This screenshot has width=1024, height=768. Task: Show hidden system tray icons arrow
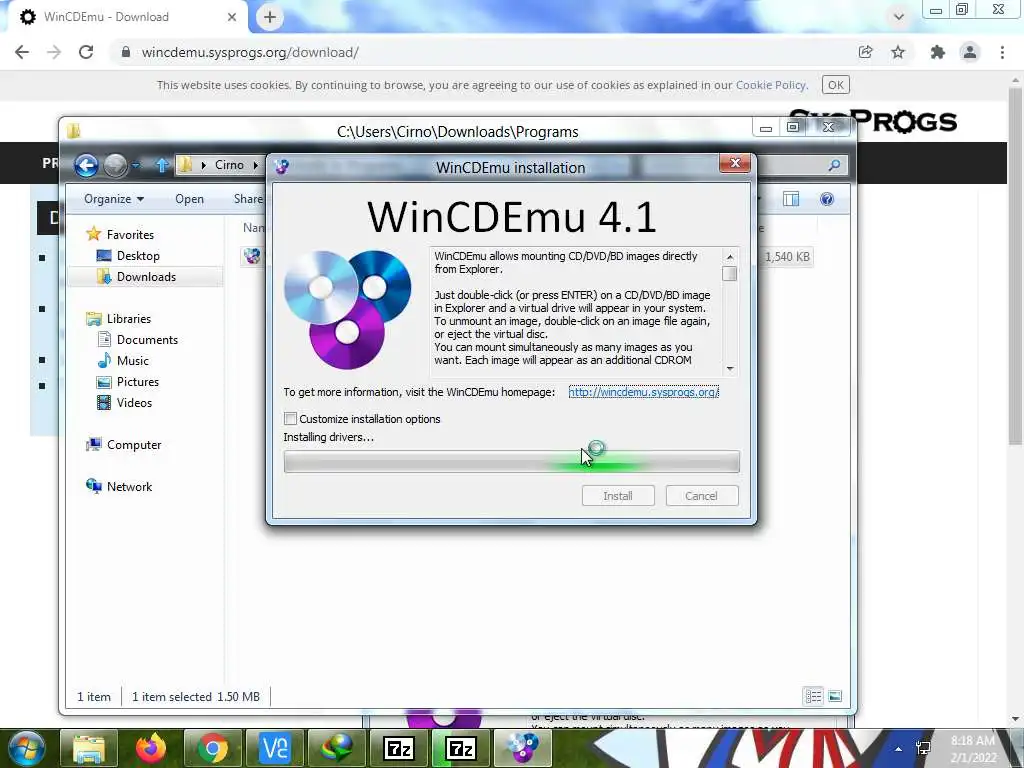point(899,749)
